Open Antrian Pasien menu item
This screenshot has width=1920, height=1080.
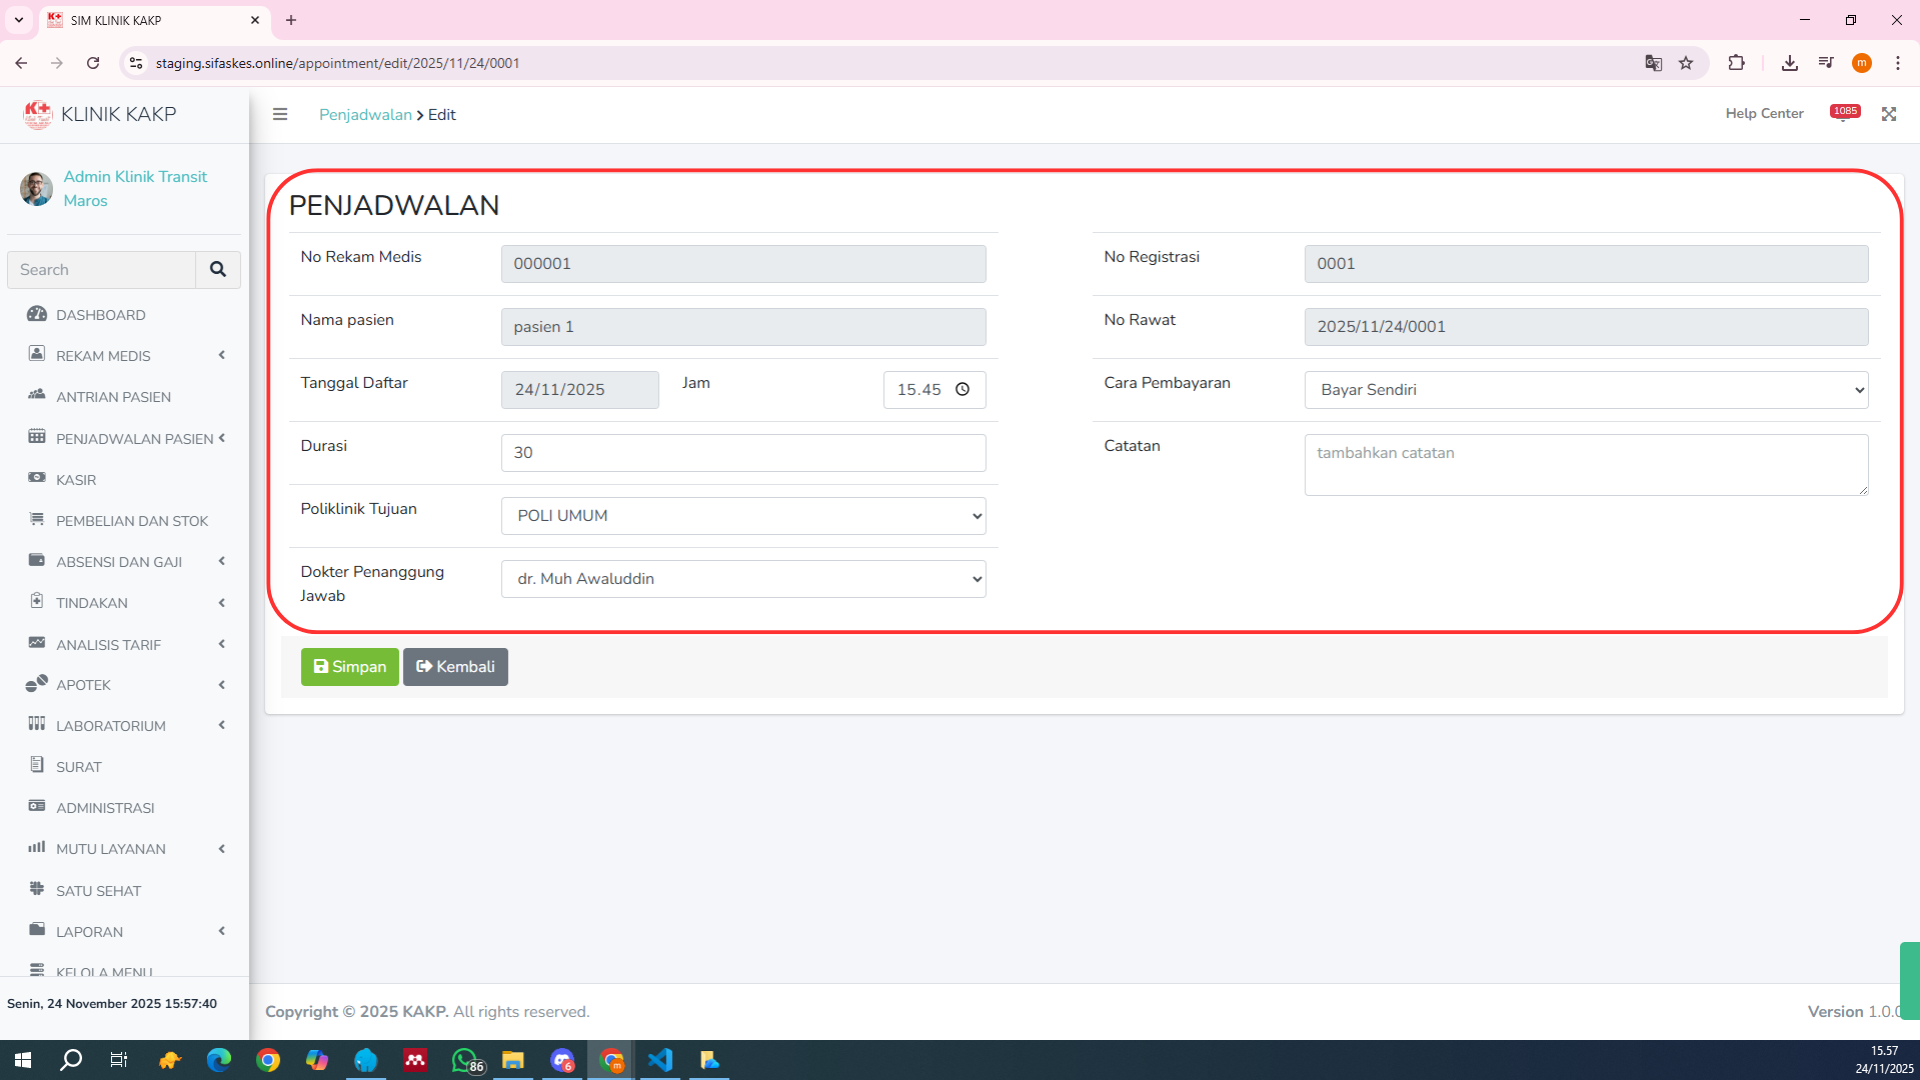pyautogui.click(x=113, y=397)
